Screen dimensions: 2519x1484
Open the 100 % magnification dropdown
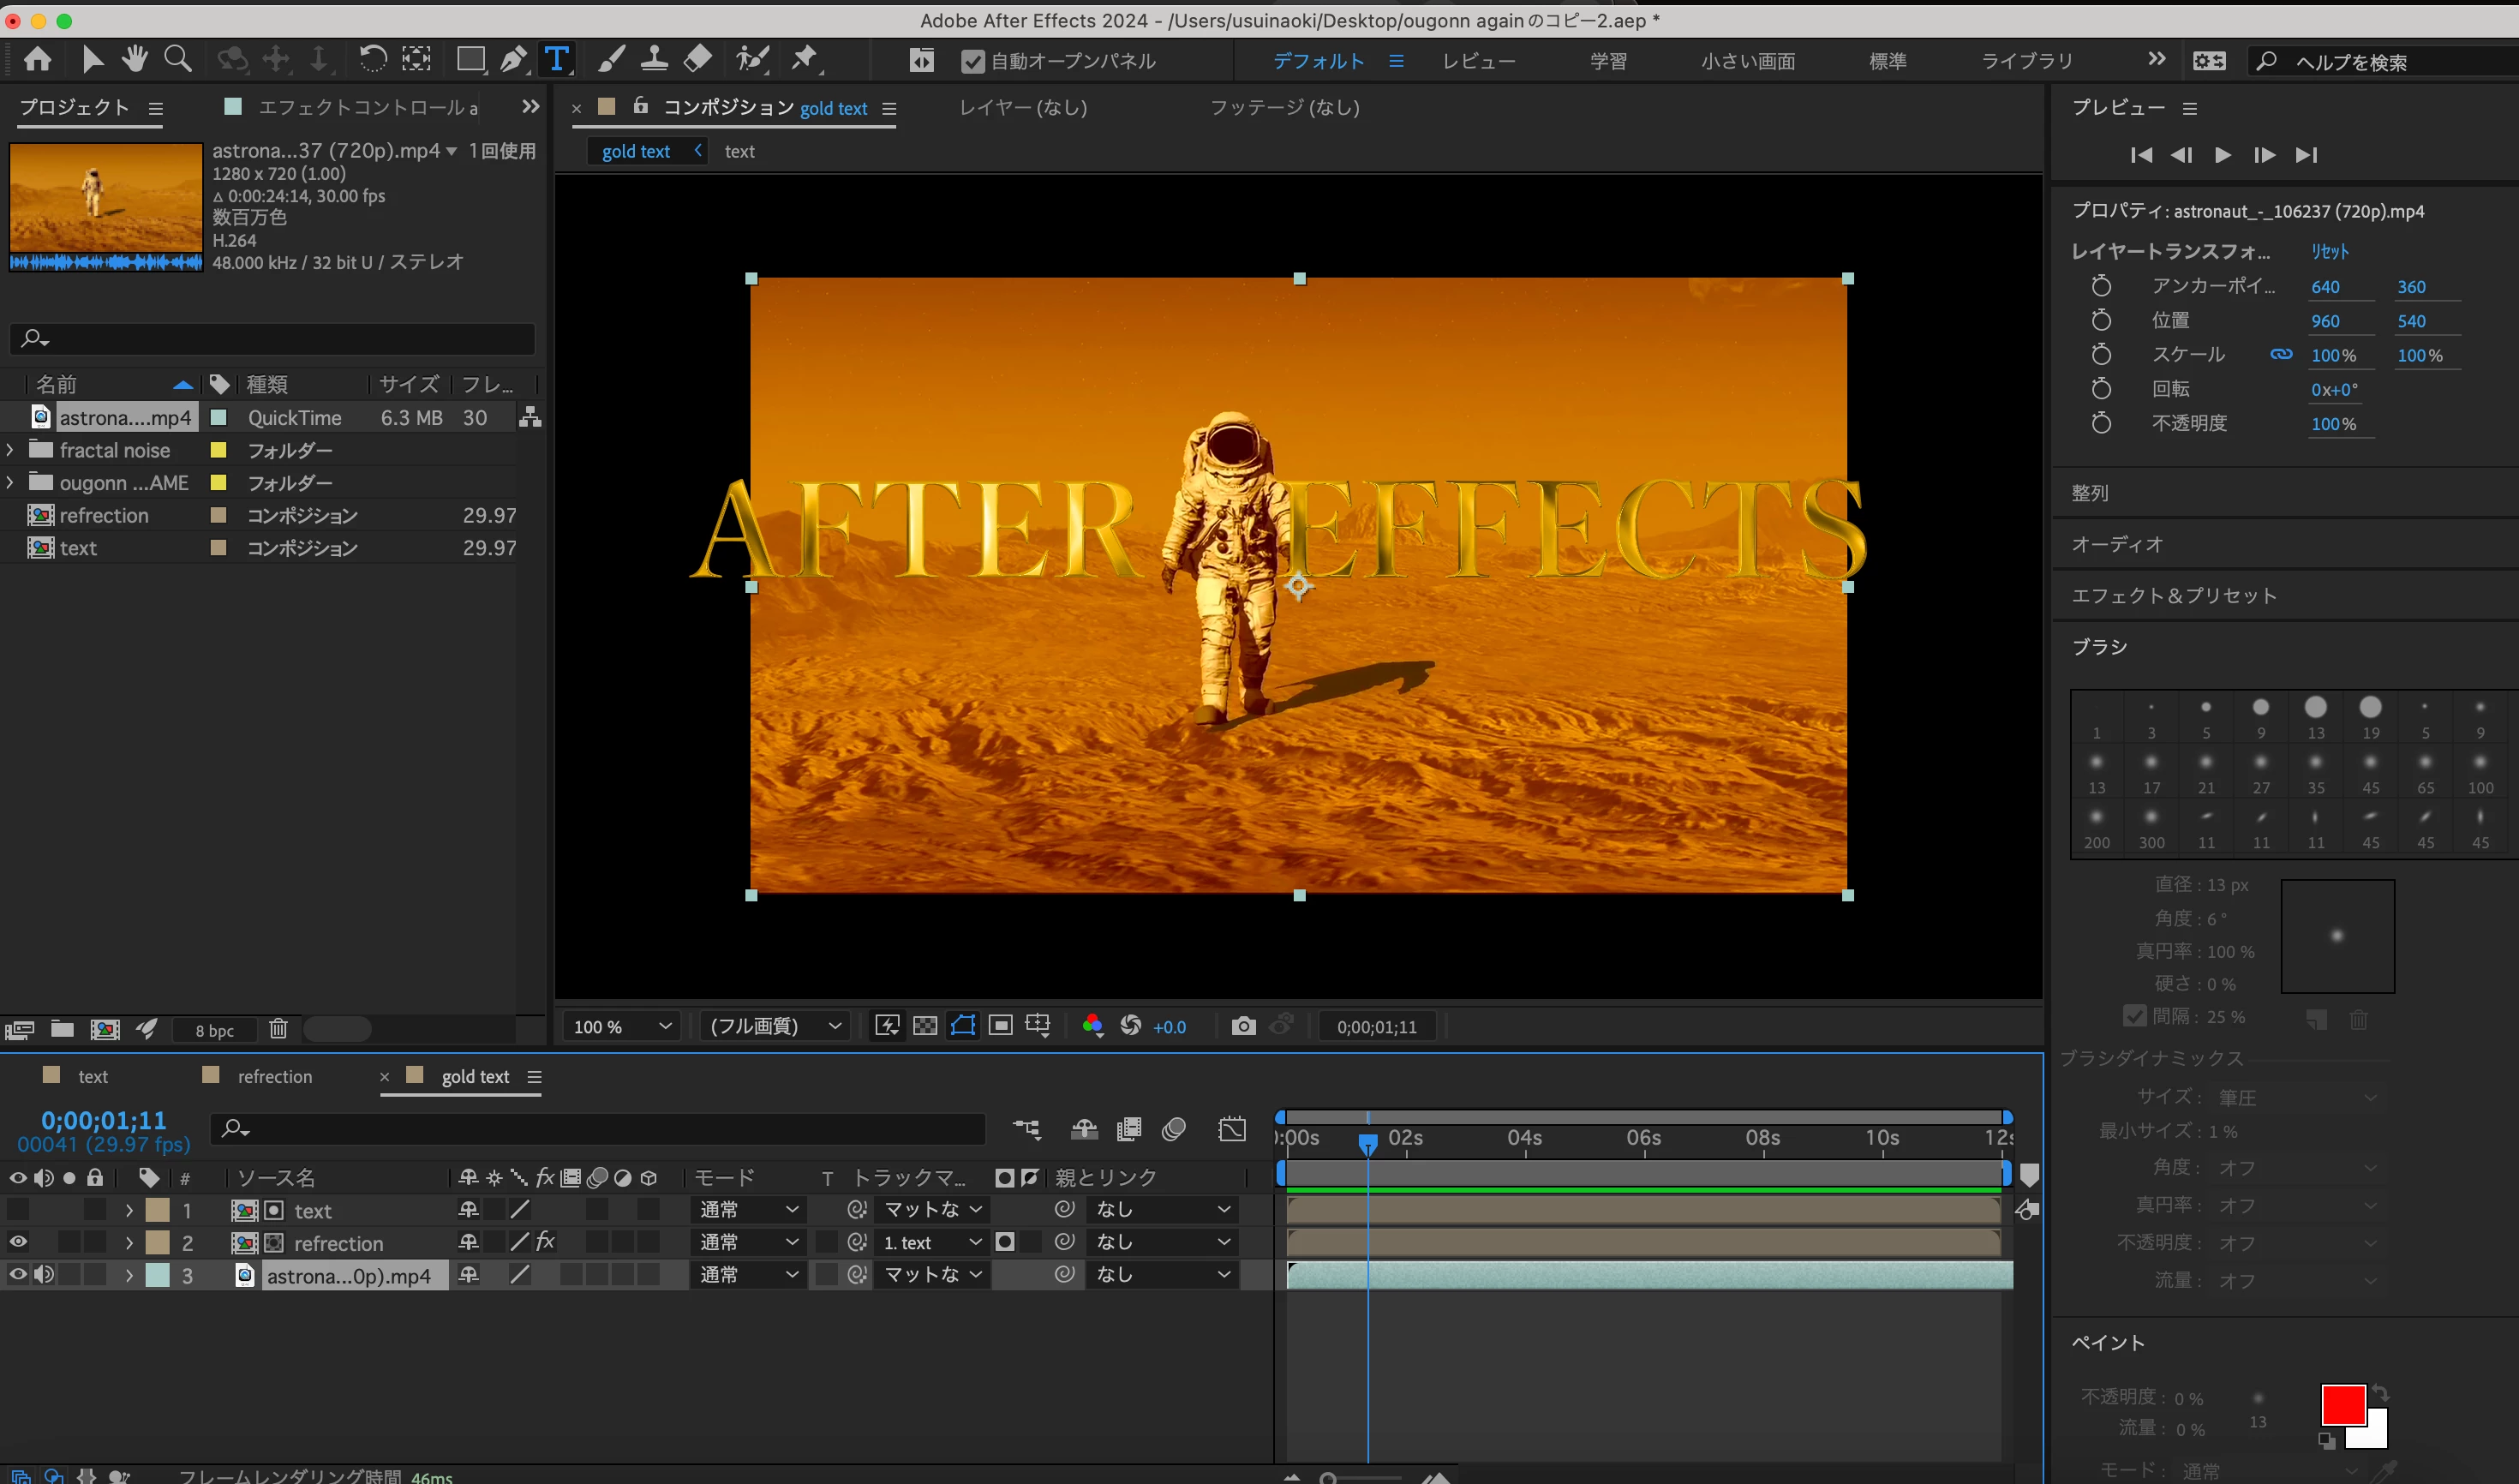pos(621,1027)
